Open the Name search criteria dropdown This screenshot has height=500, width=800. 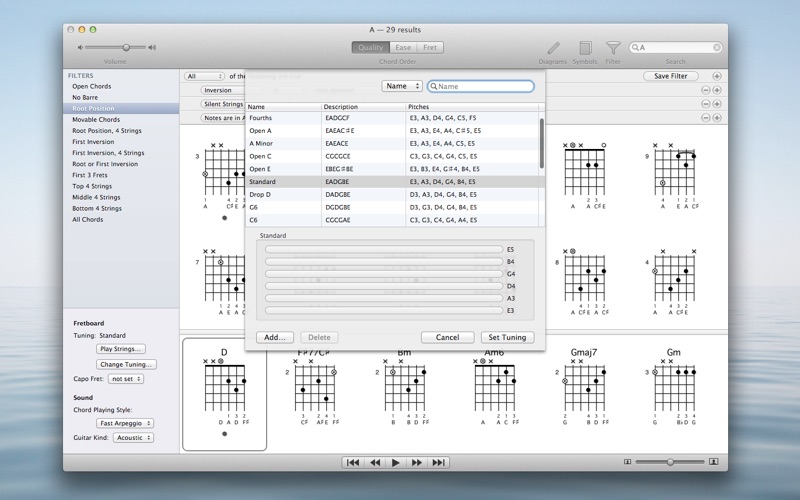pyautogui.click(x=402, y=86)
